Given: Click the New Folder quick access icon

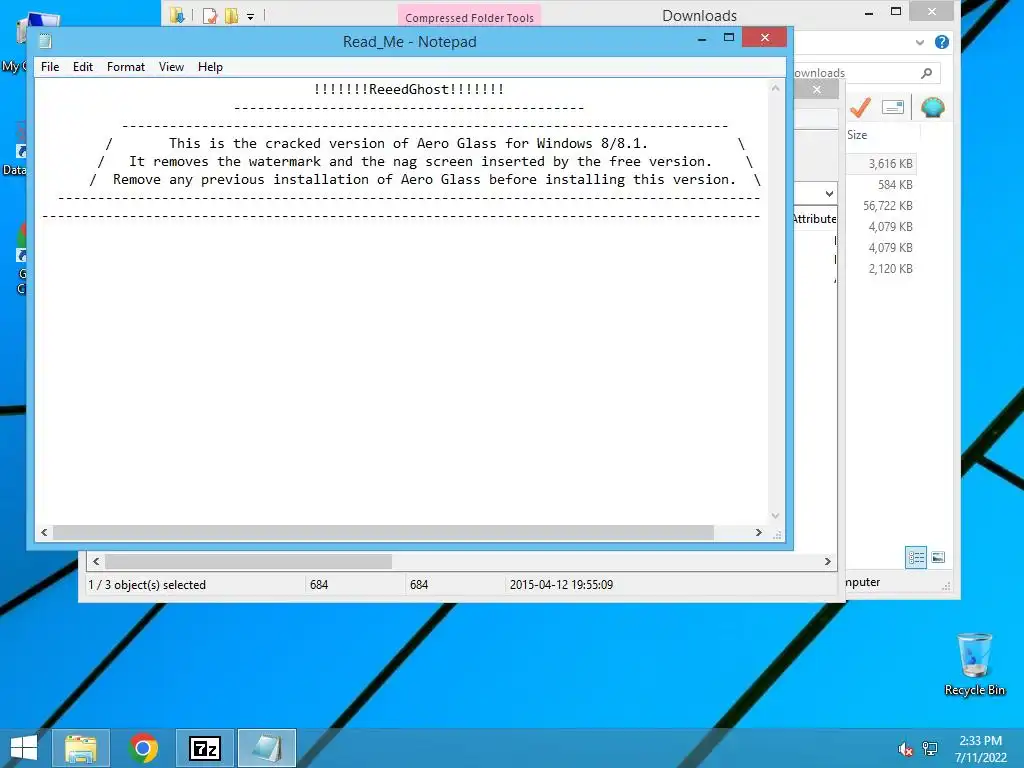Looking at the screenshot, I should pyautogui.click(x=231, y=16).
